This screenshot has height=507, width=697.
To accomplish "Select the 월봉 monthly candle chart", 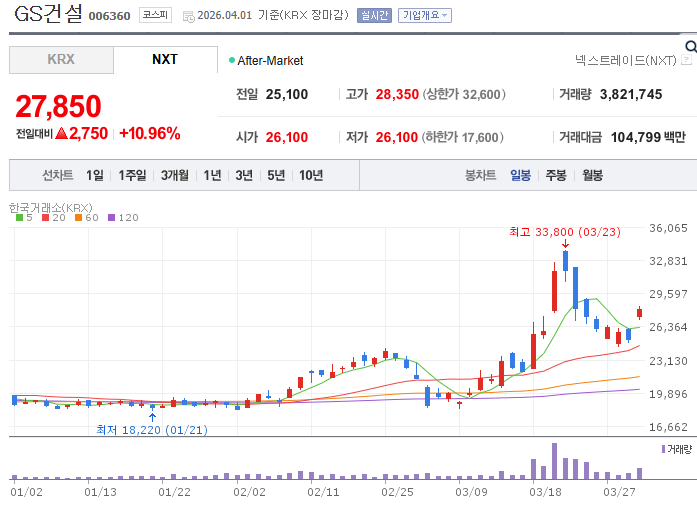I will pyautogui.click(x=593, y=176).
